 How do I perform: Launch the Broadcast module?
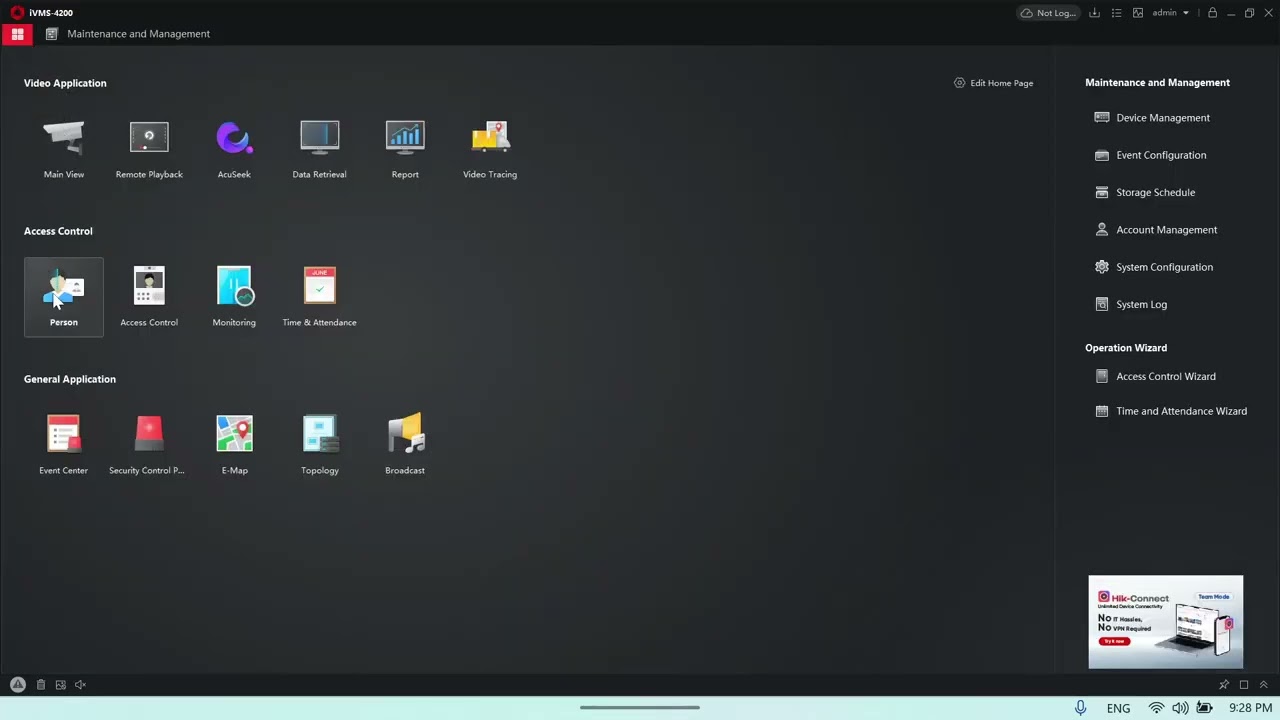405,445
